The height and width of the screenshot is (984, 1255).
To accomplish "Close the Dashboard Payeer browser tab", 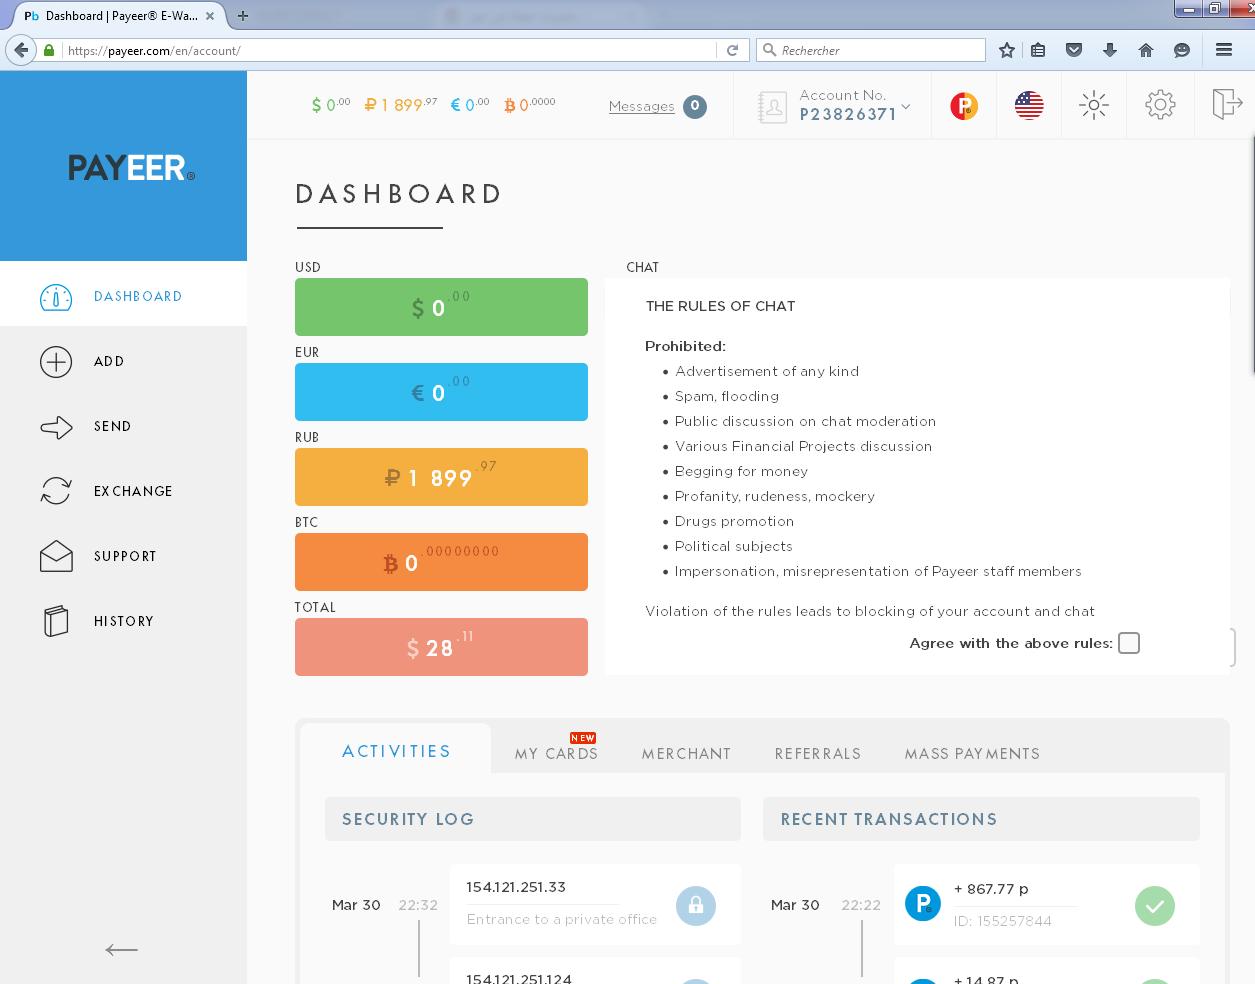I will (x=210, y=16).
